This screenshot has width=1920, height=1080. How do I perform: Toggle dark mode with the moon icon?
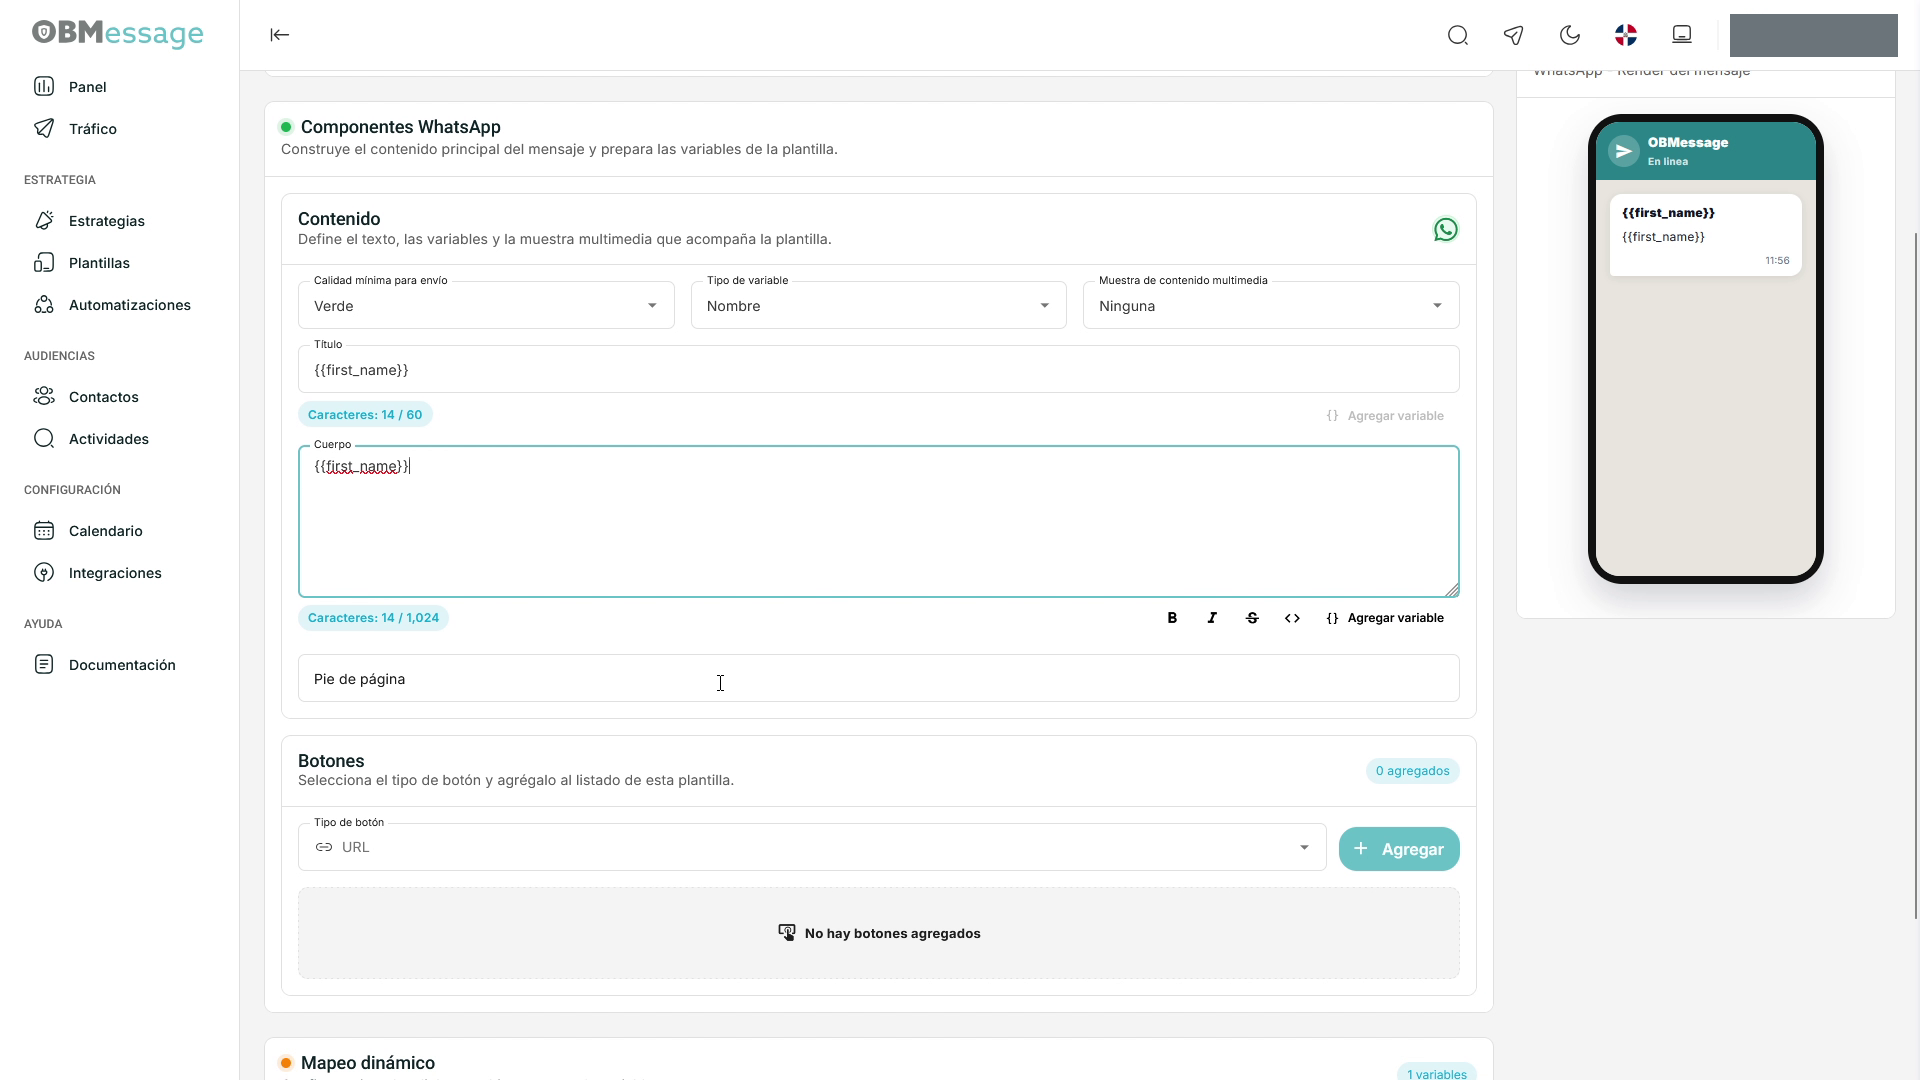(1570, 36)
